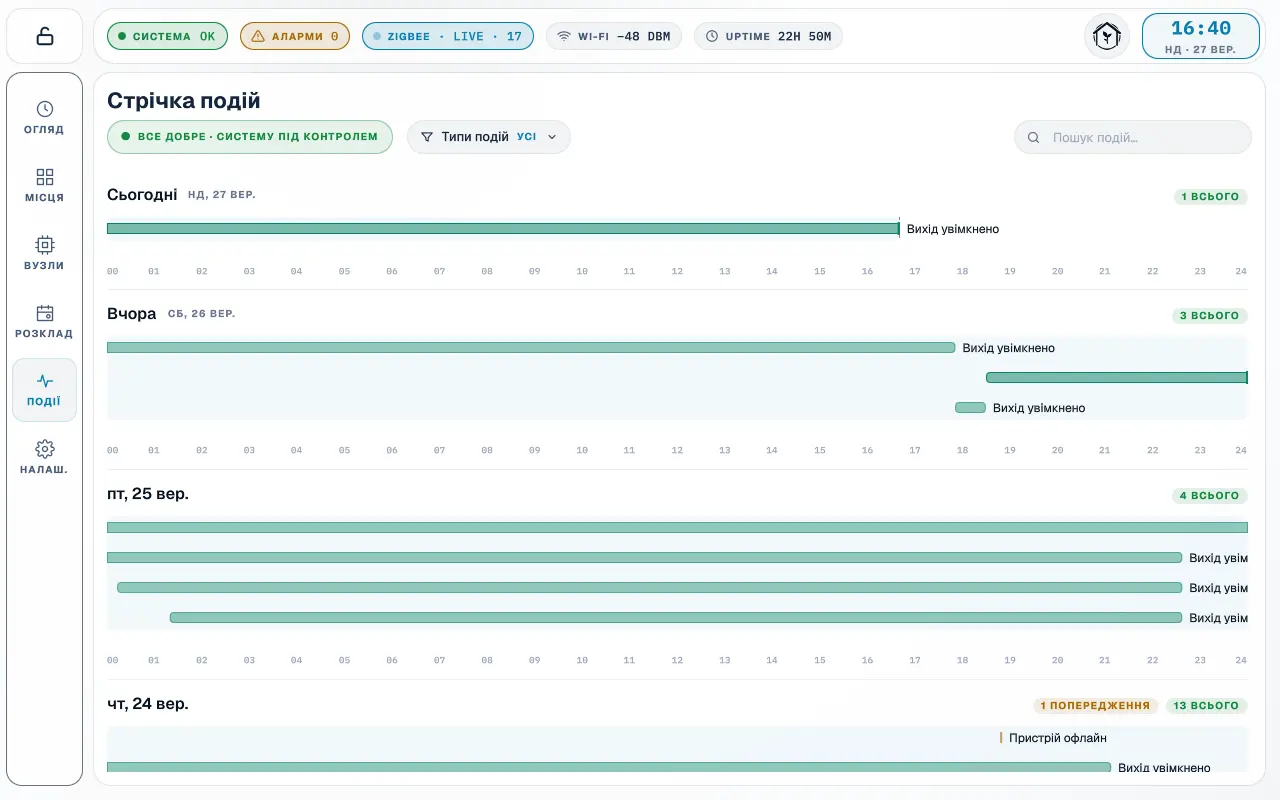Open the Розклад schedule section
Image resolution: width=1280 pixels, height=800 pixels.
(44, 321)
